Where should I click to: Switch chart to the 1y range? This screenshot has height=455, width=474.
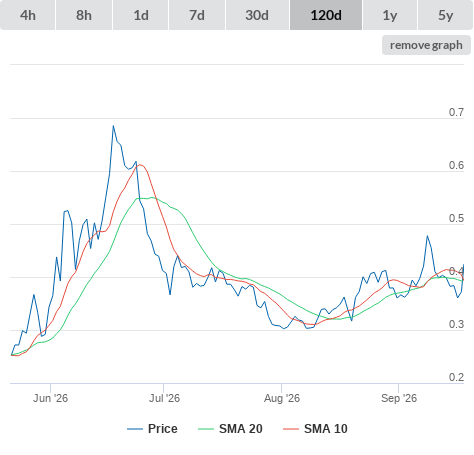pos(390,15)
